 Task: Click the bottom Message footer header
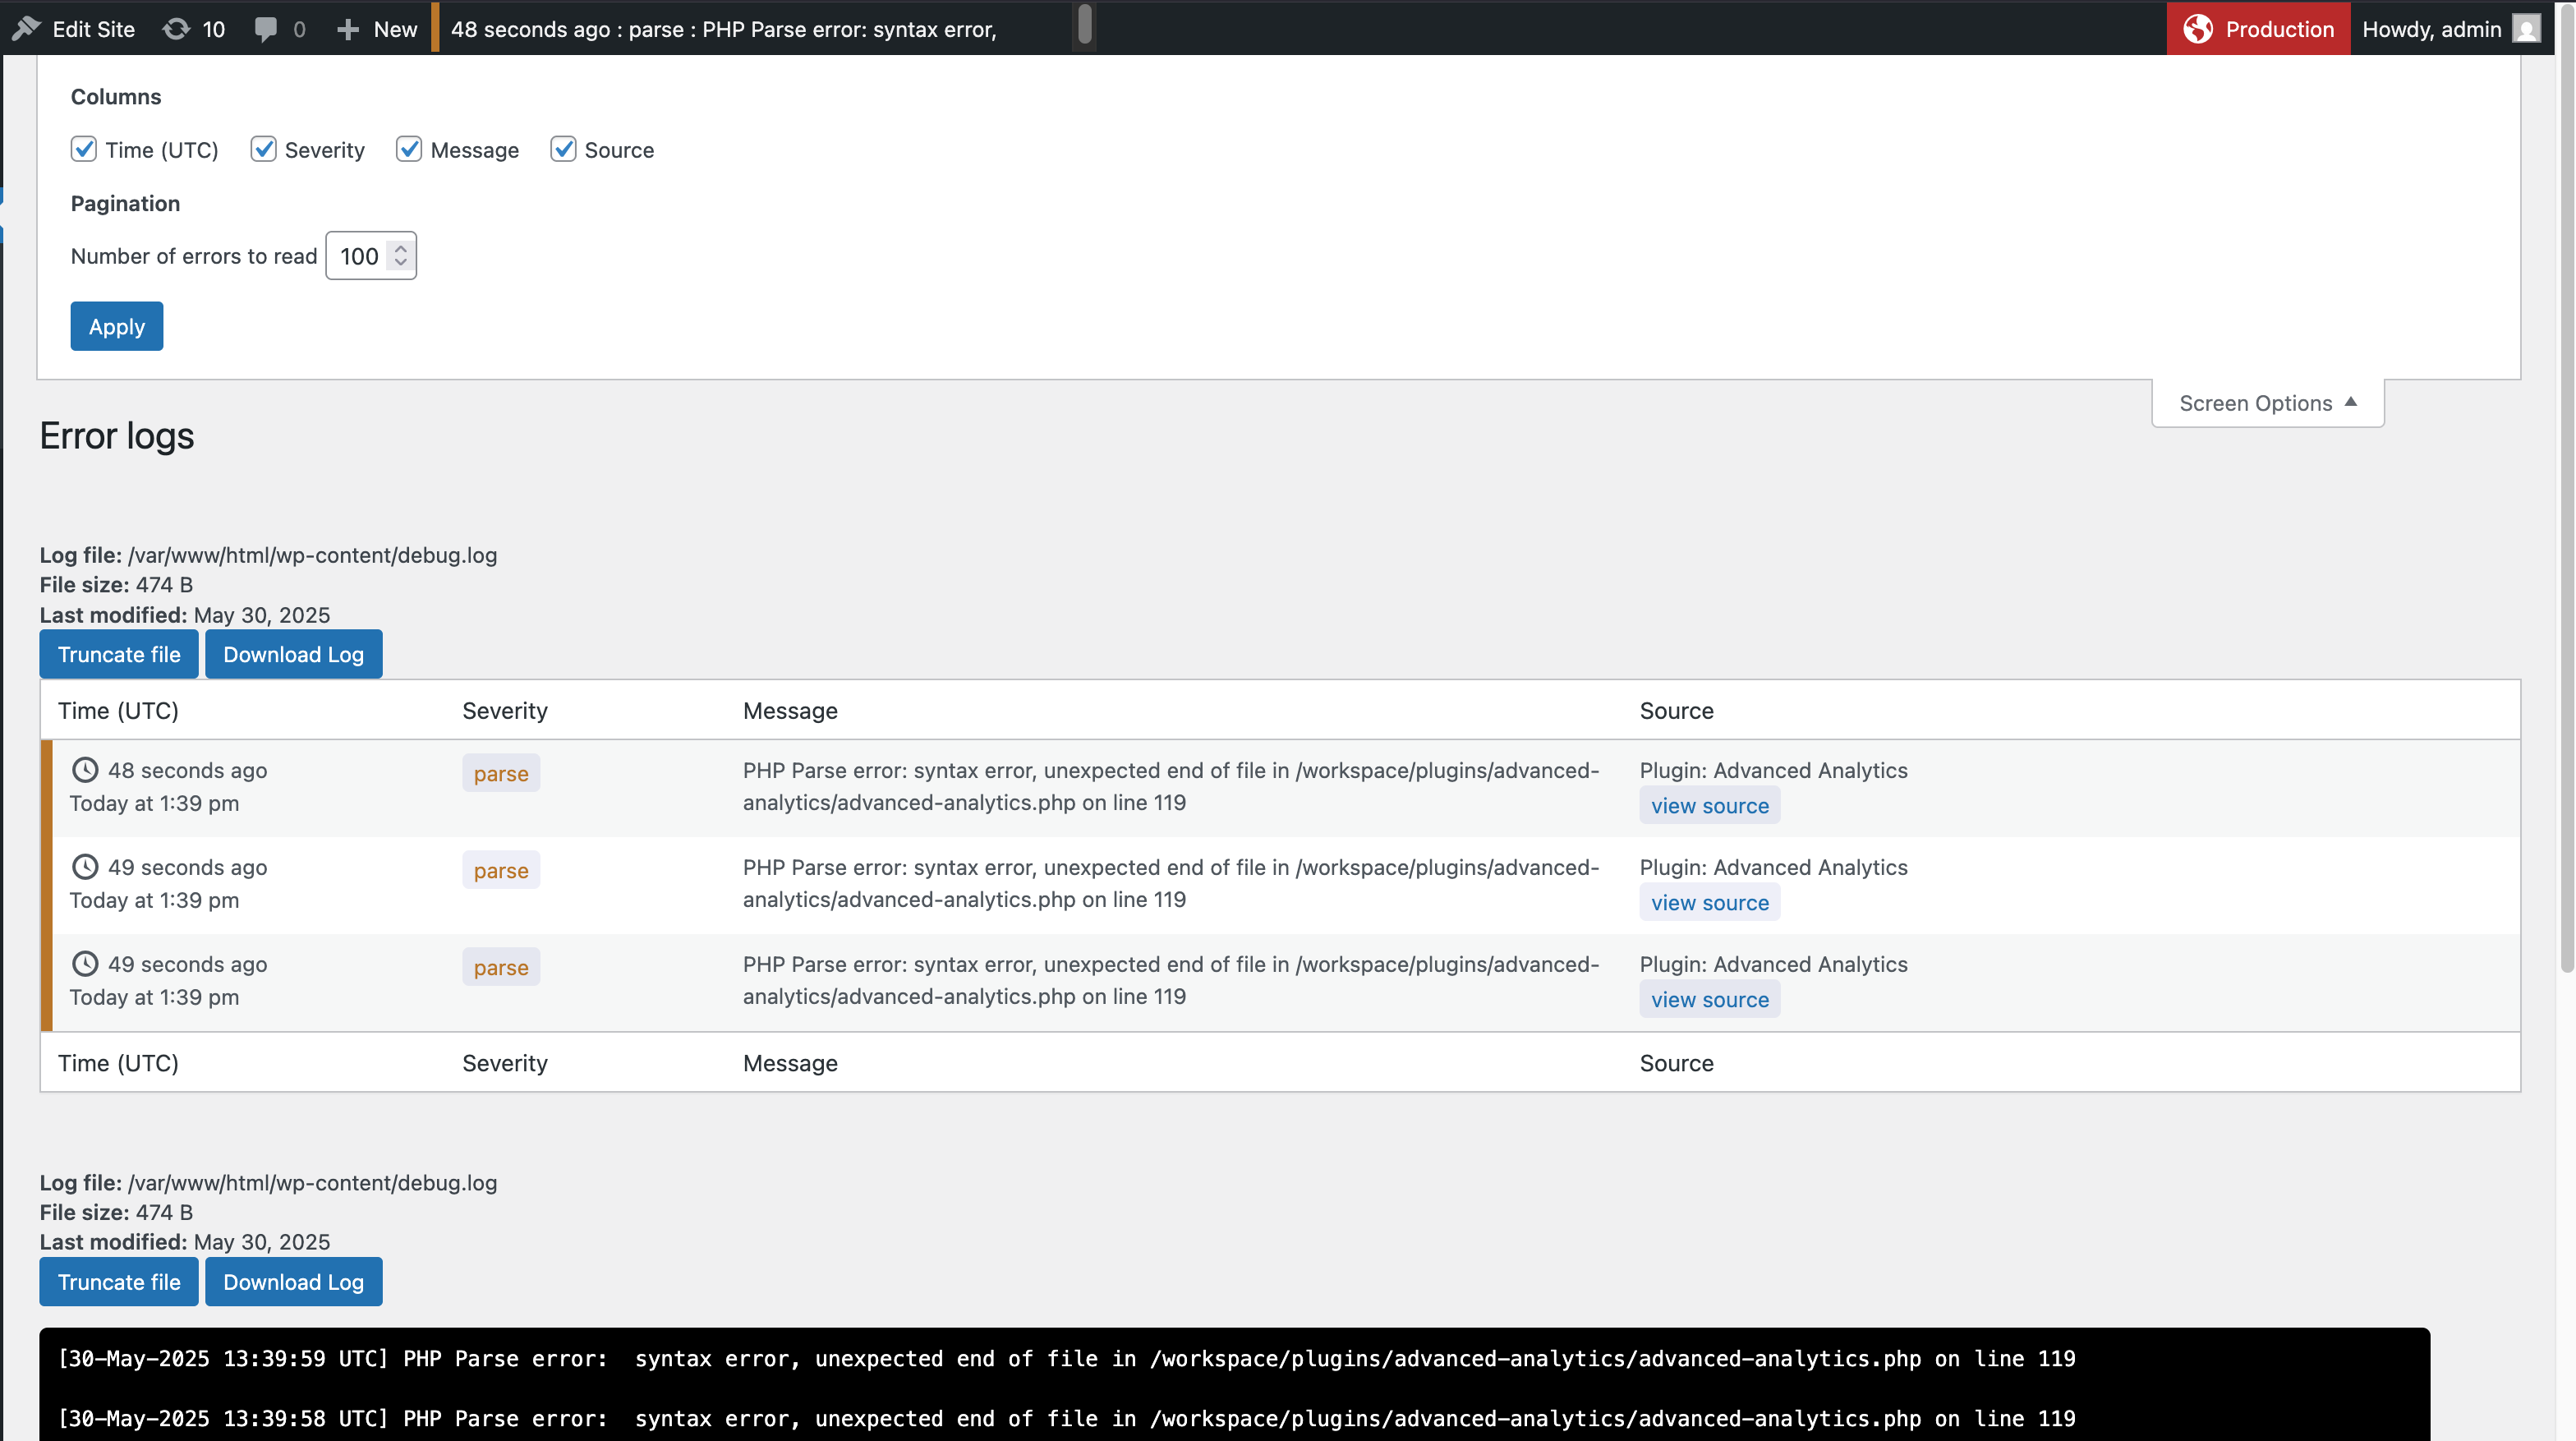(790, 1063)
